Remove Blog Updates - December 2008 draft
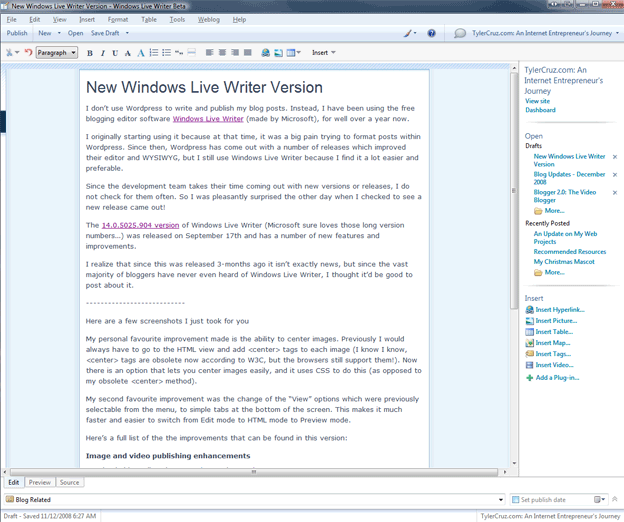 (615, 175)
